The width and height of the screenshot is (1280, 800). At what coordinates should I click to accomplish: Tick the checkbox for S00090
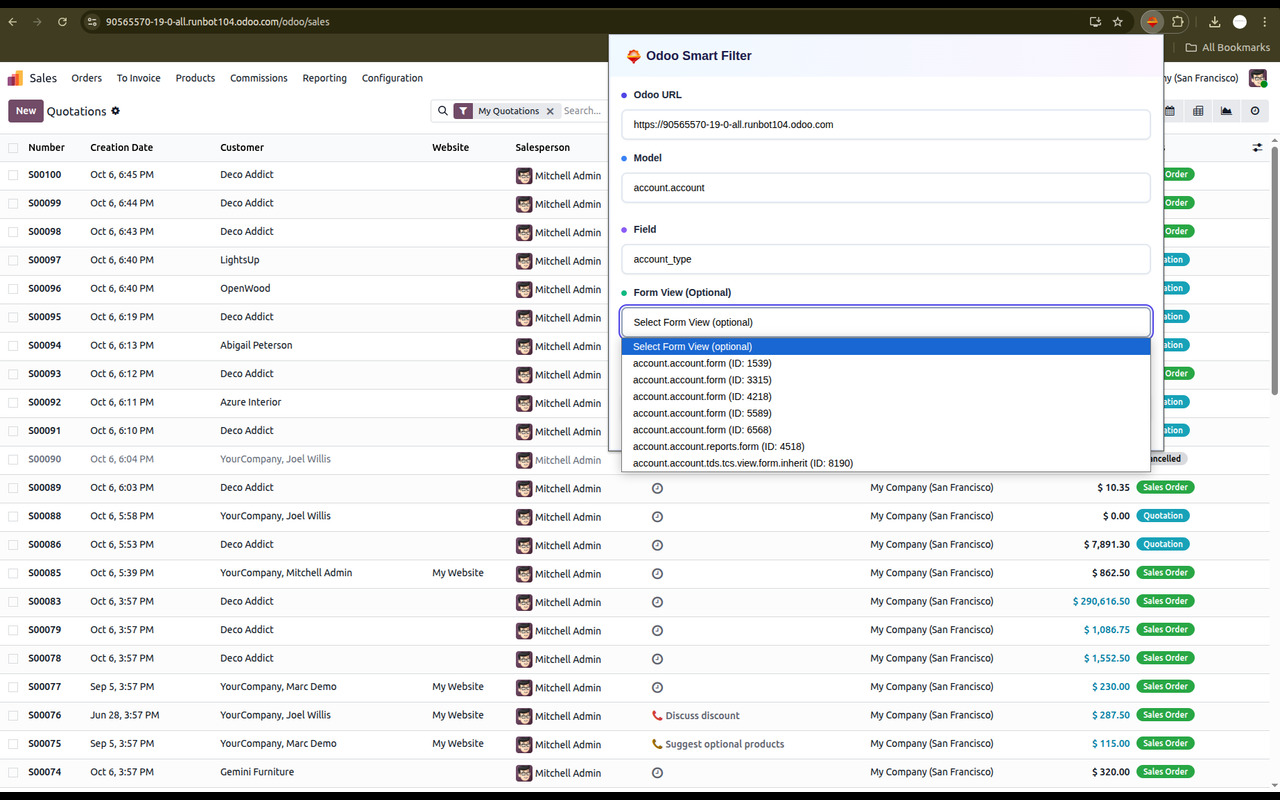pyautogui.click(x=13, y=460)
